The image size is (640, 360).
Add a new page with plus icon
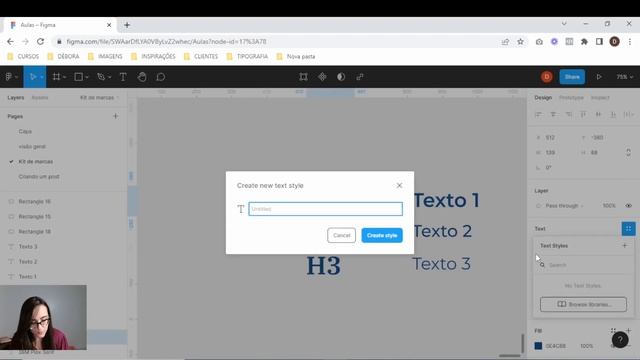[116, 116]
